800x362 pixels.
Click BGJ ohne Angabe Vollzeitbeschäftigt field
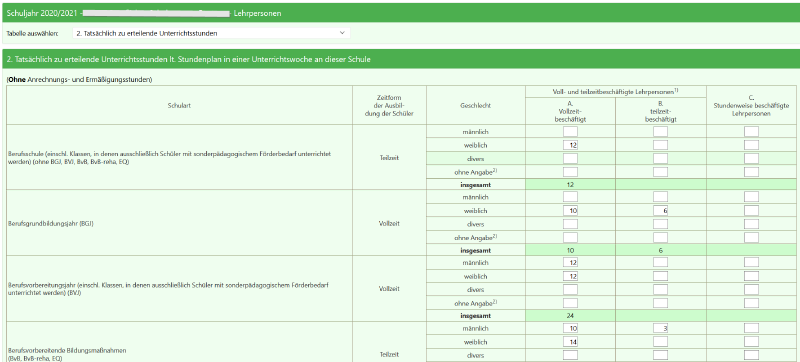point(570,237)
